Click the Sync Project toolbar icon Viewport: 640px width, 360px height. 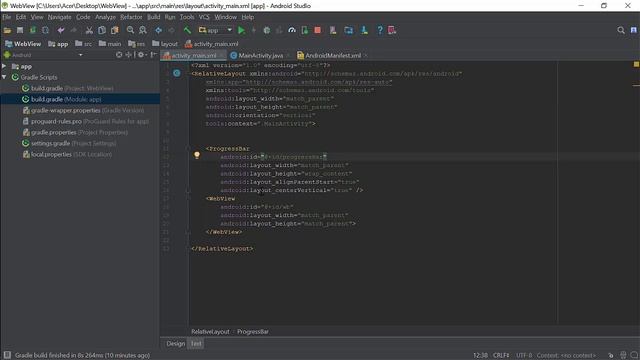[33, 30]
